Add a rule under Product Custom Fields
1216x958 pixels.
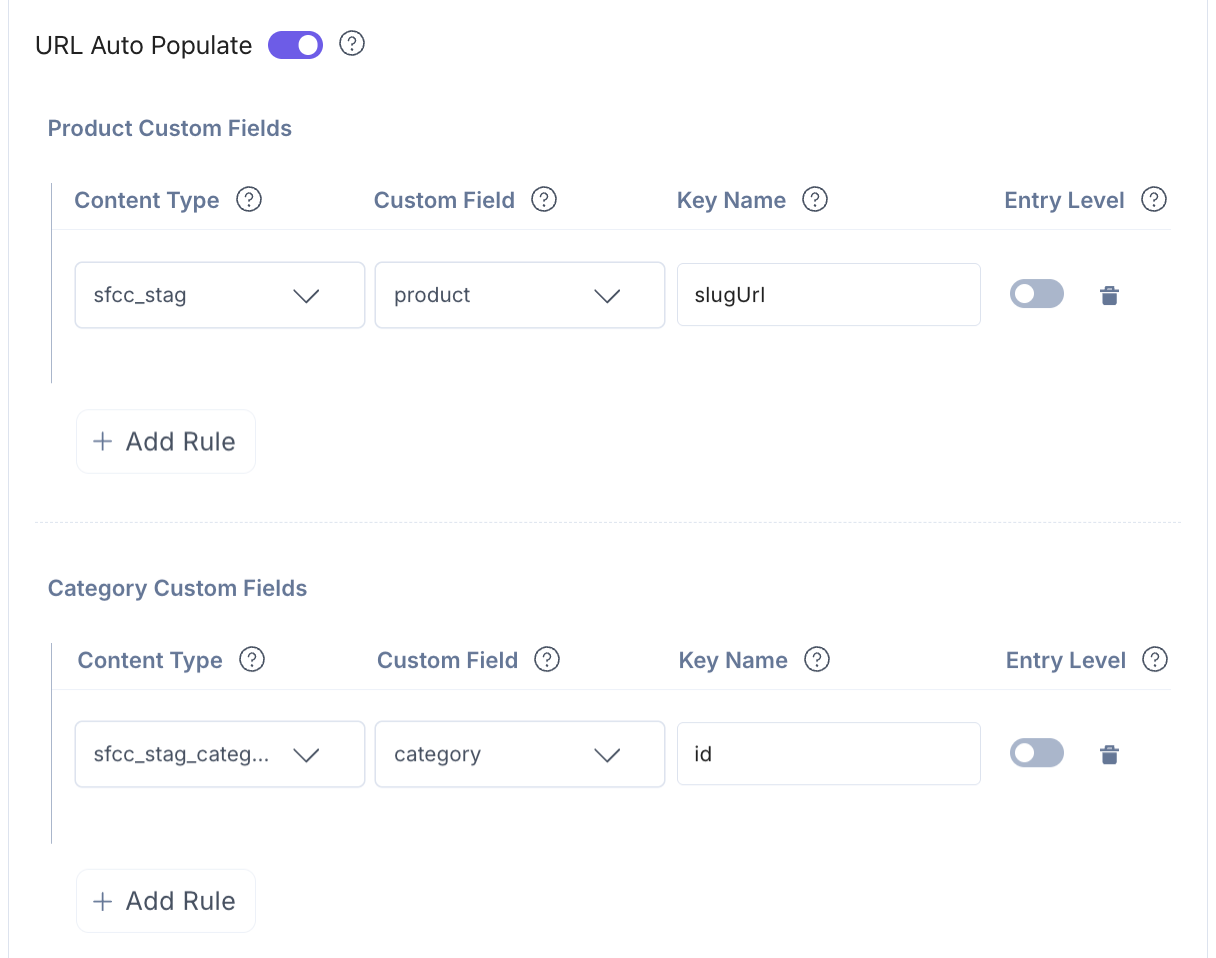pyautogui.click(x=165, y=441)
